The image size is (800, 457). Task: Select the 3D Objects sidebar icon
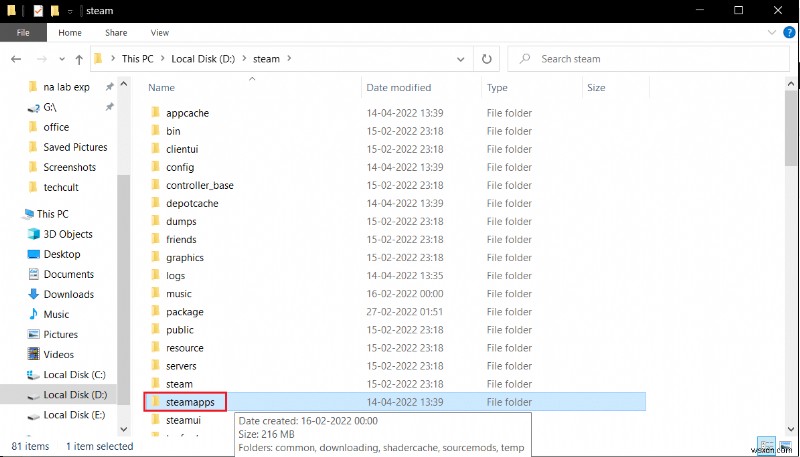pyautogui.click(x=34, y=234)
